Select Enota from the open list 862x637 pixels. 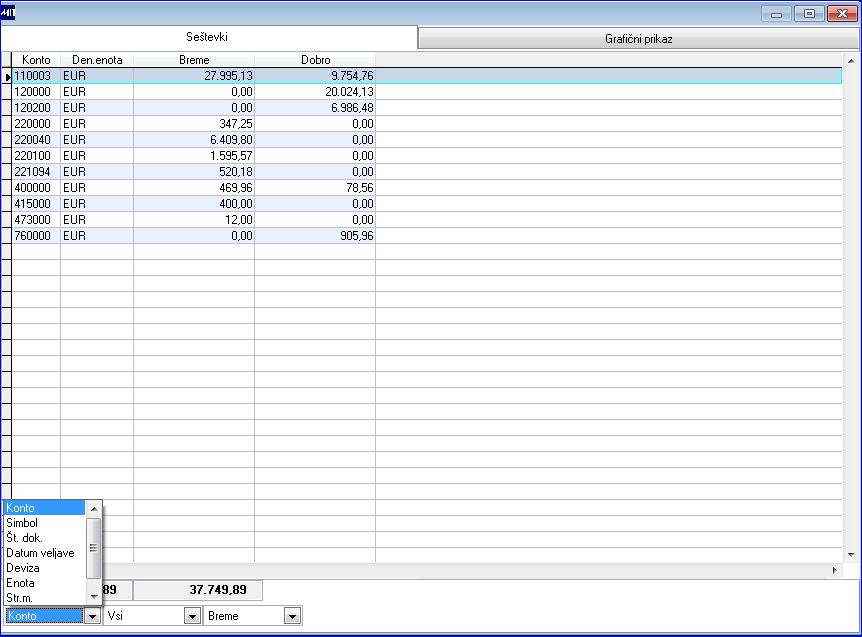(45, 583)
